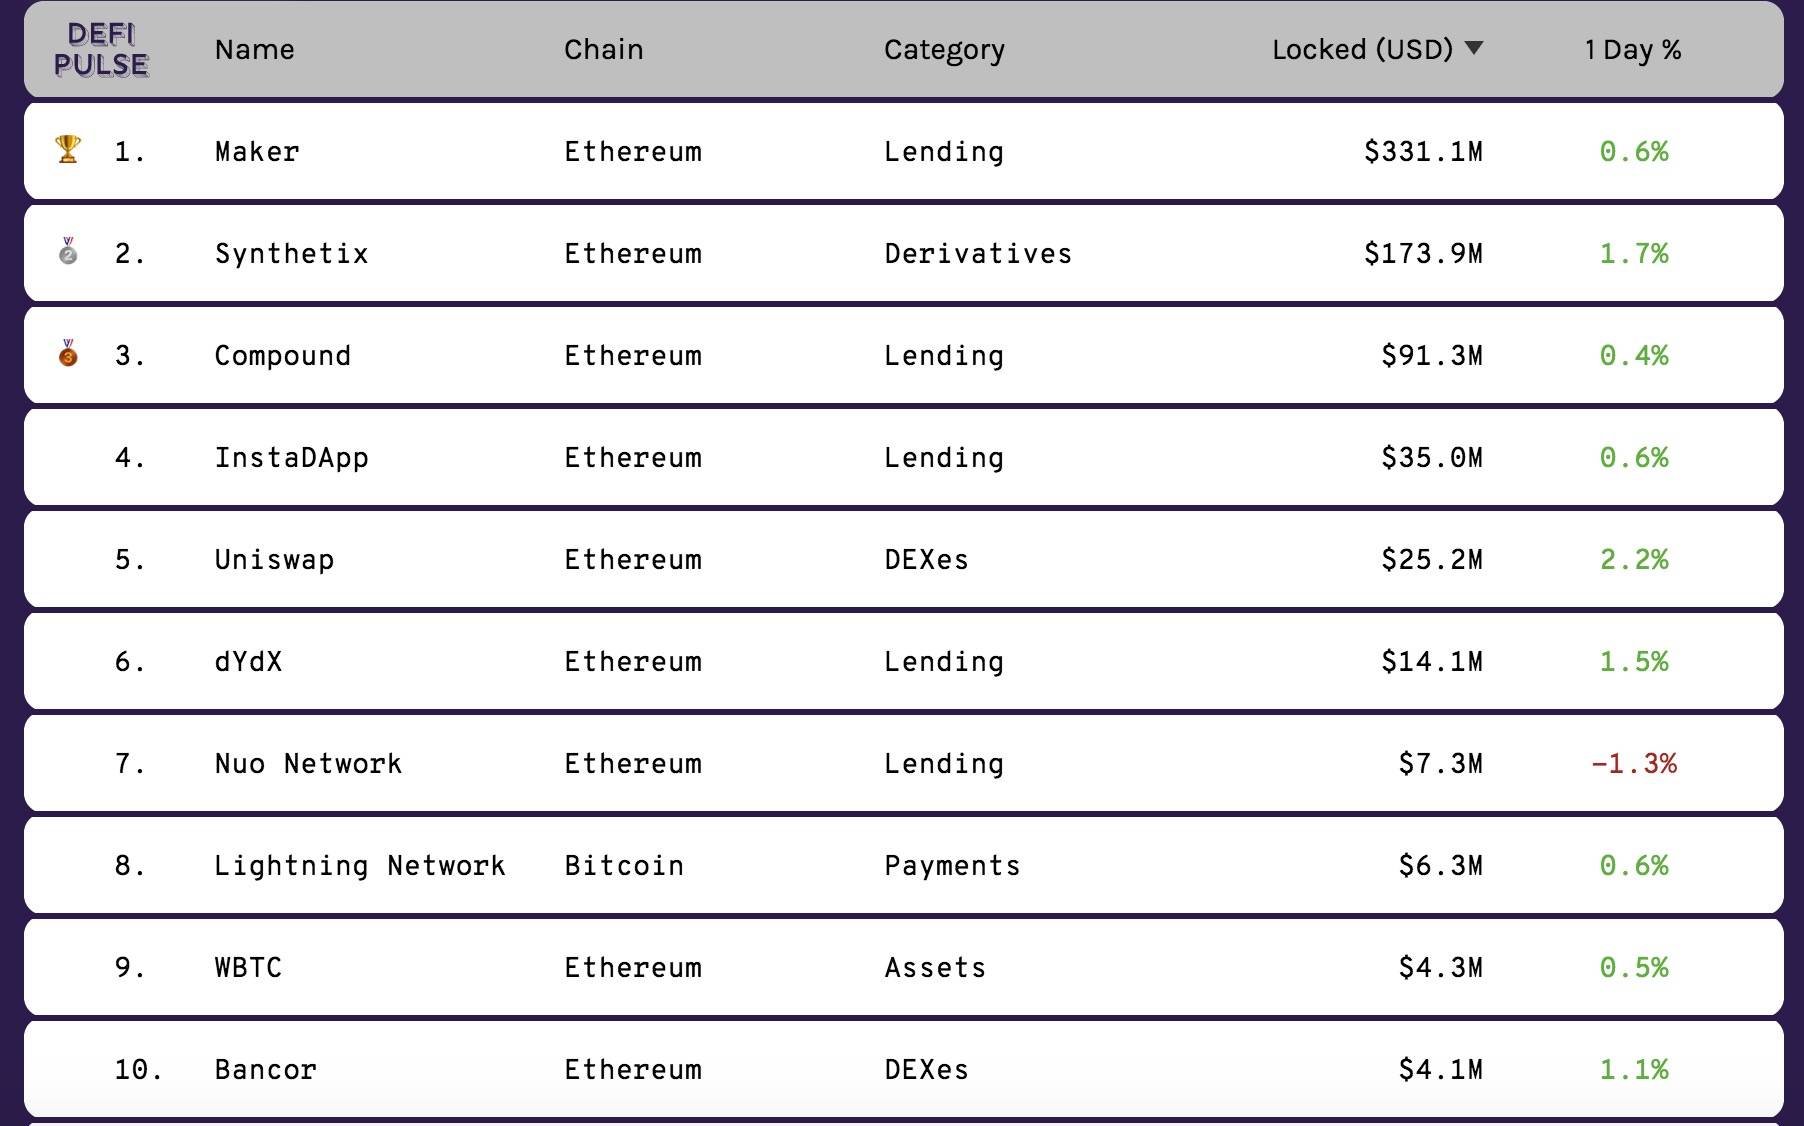Image resolution: width=1804 pixels, height=1126 pixels.
Task: Open the Nuo Network entry
Action: [x=308, y=763]
